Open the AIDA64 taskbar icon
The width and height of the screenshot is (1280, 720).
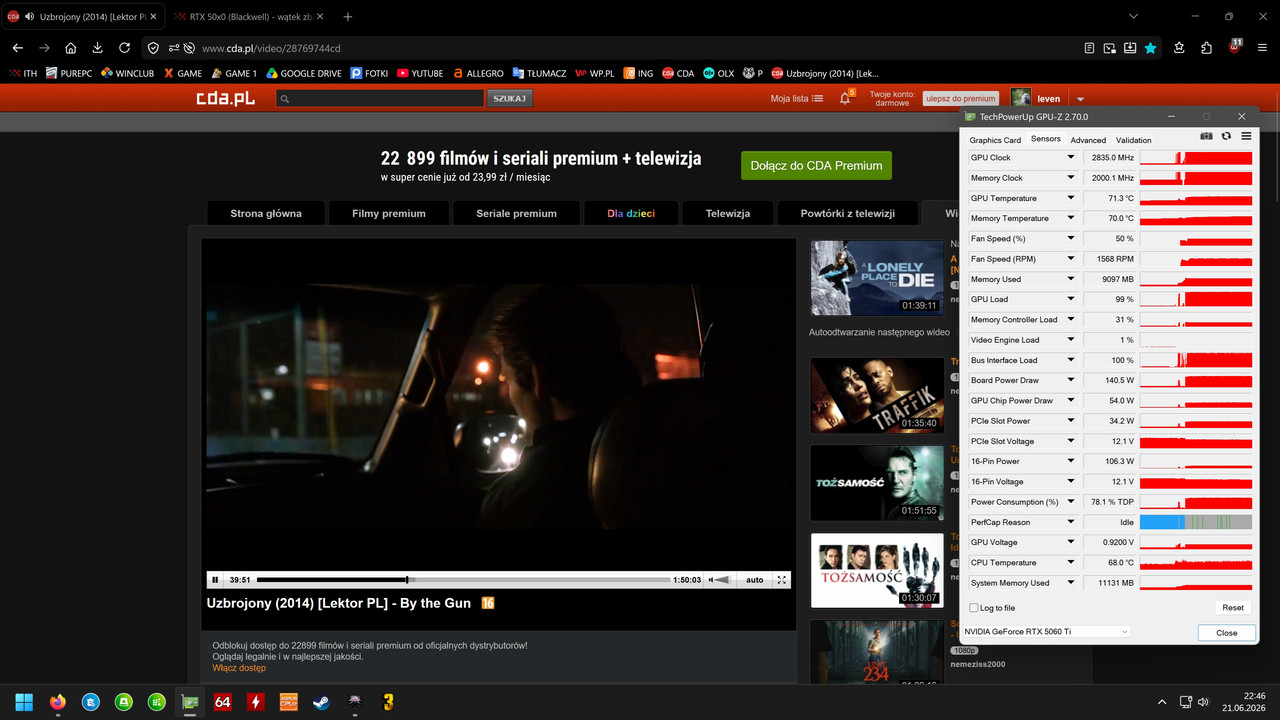tap(222, 702)
